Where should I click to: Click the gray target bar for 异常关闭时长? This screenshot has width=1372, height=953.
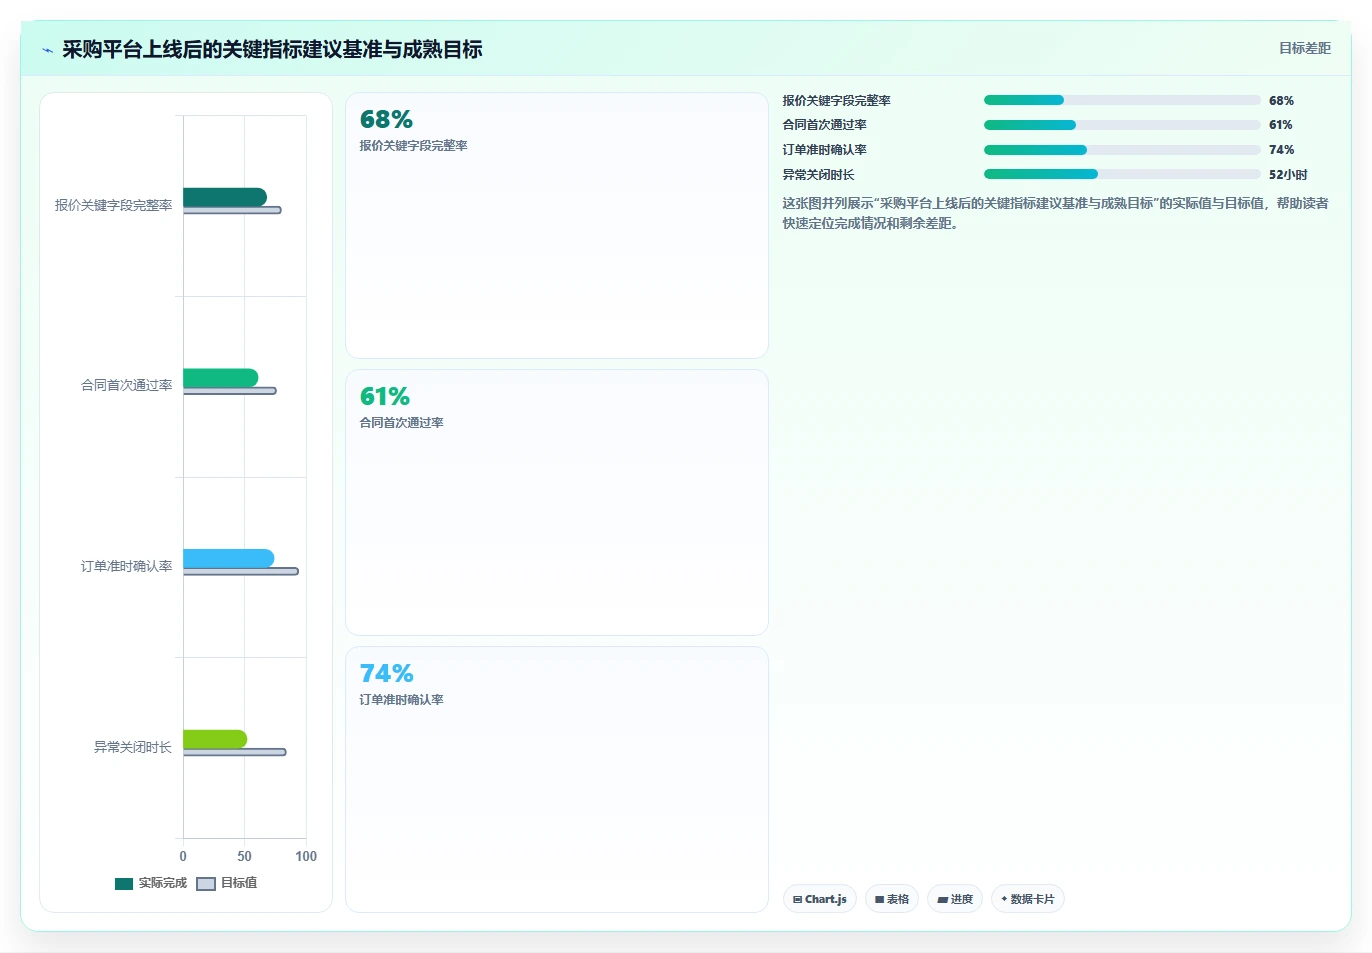tap(235, 752)
